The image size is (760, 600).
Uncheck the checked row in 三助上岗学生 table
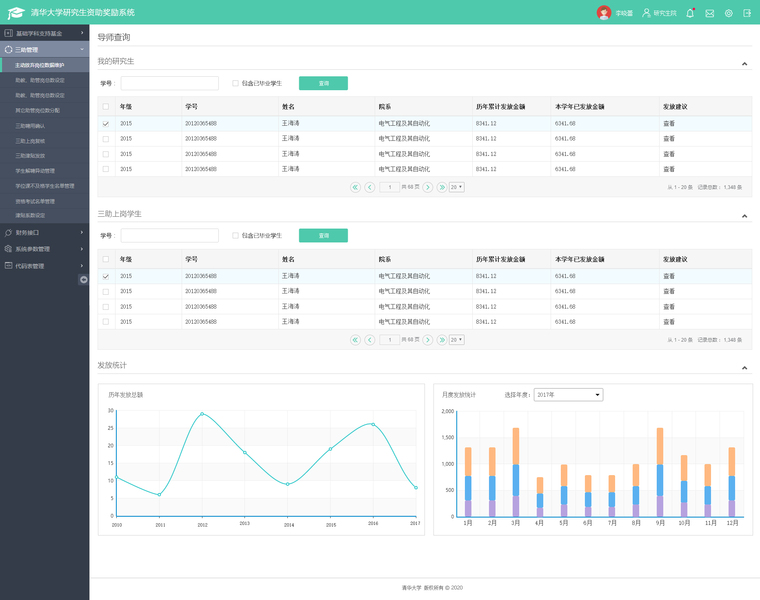click(x=106, y=276)
